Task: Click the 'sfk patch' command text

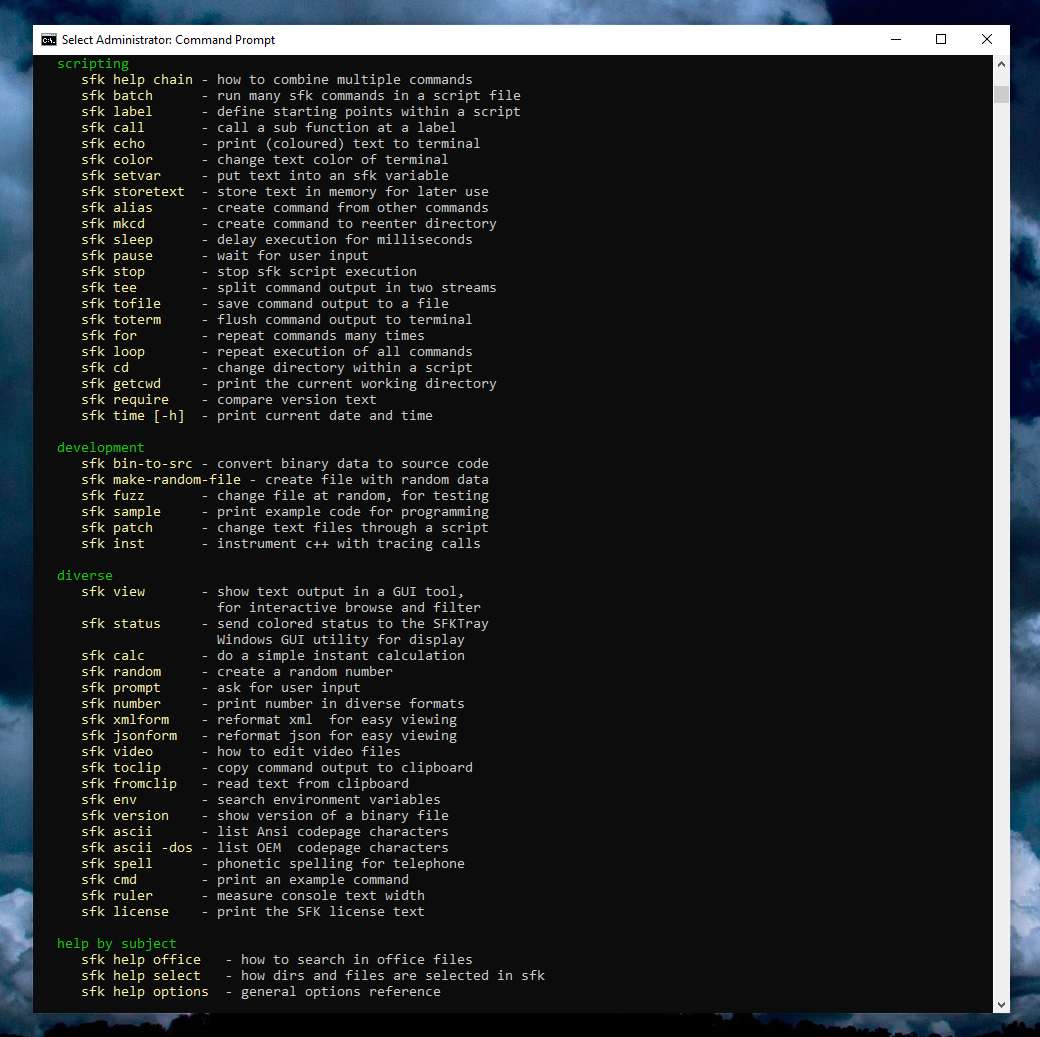Action: 117,527
